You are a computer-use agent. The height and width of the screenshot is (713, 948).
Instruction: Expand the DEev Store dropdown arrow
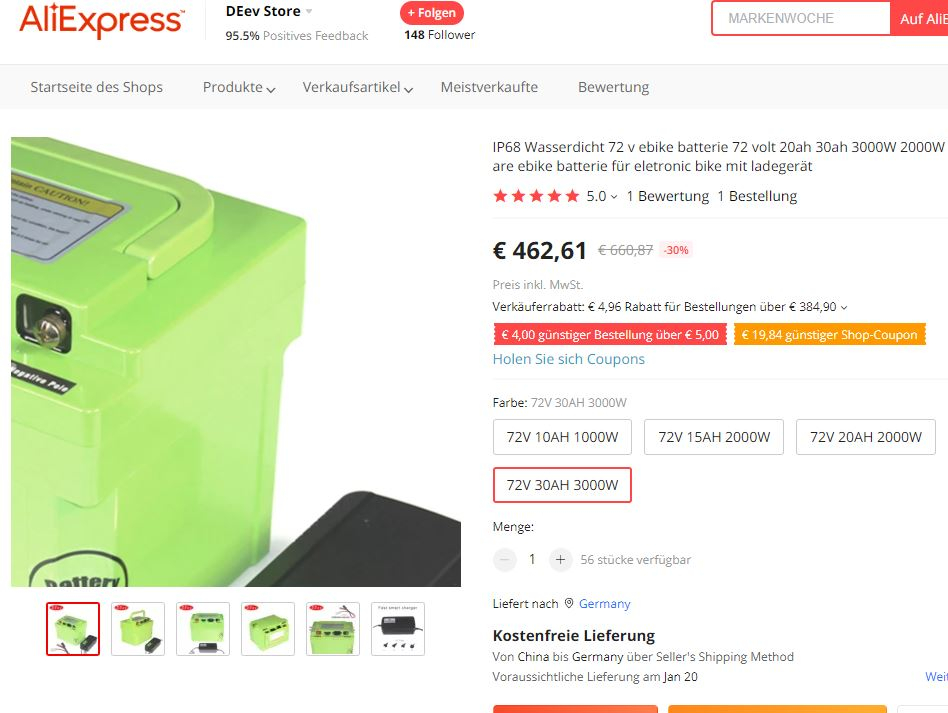[309, 11]
